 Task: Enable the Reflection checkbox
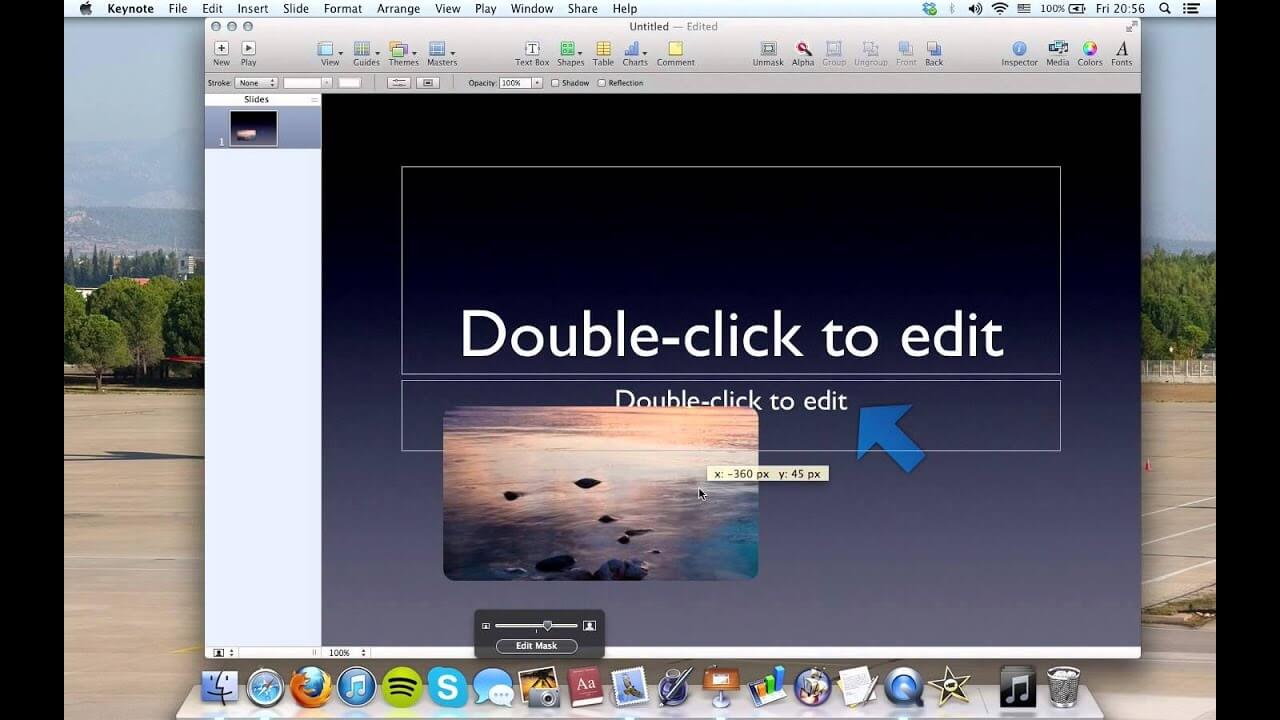tap(601, 83)
